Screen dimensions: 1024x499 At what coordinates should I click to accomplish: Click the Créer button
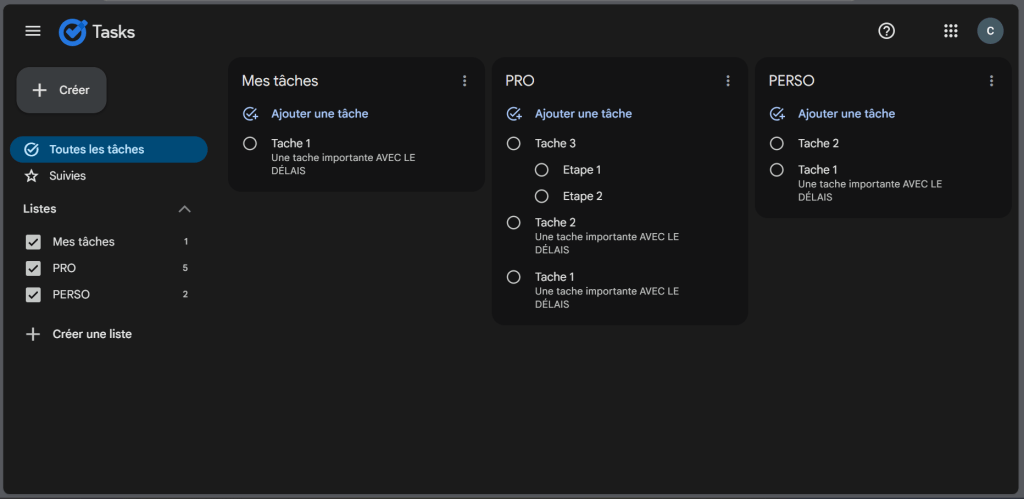[62, 90]
